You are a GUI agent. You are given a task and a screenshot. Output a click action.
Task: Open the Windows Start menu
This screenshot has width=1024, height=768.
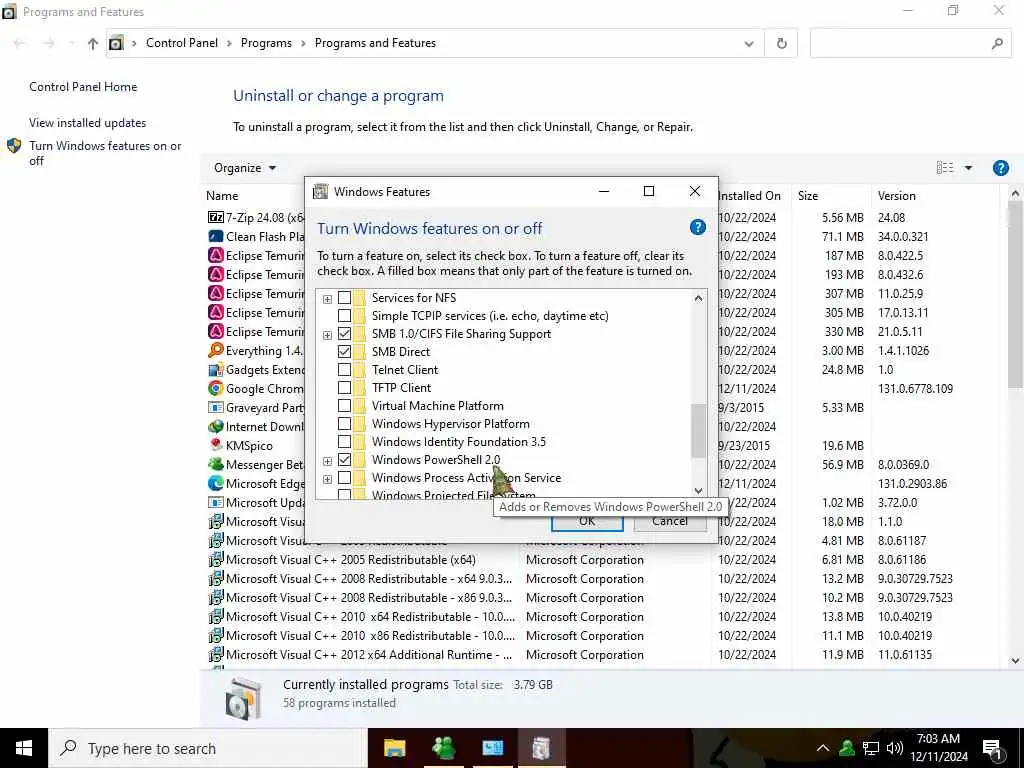(x=24, y=748)
